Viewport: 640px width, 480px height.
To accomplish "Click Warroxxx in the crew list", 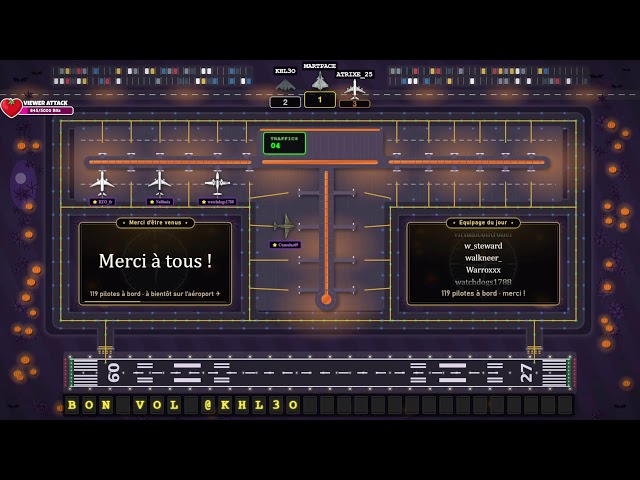I will (483, 270).
